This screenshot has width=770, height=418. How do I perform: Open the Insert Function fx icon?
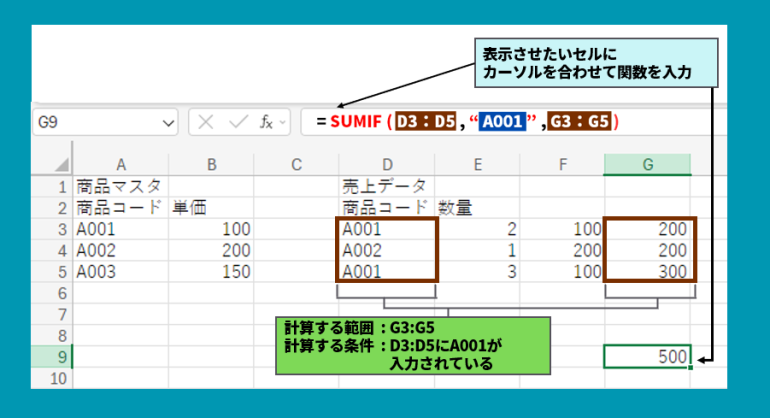[x=266, y=122]
